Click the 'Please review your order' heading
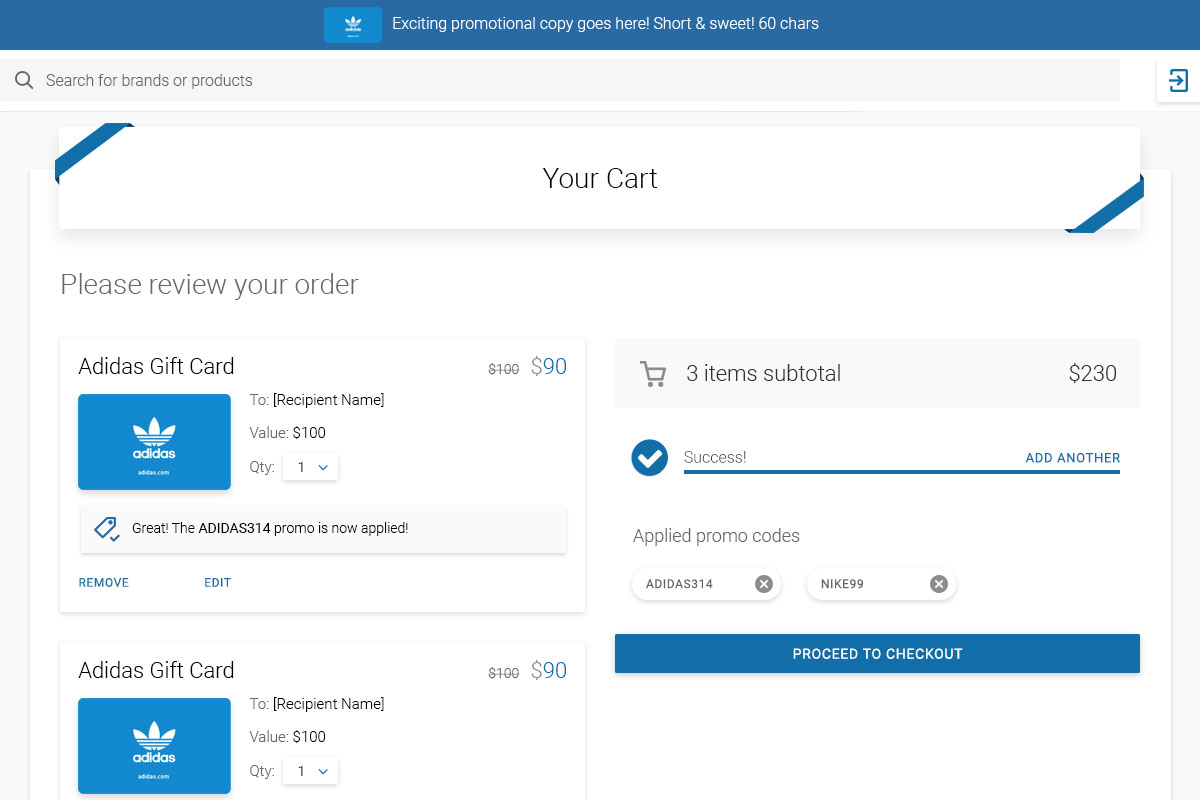 tap(209, 285)
